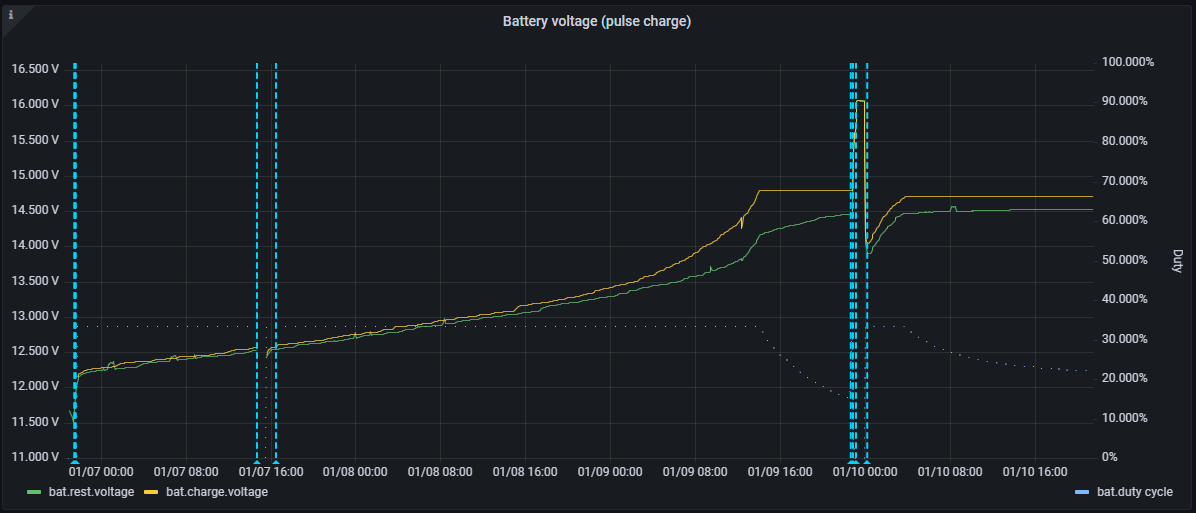The height and width of the screenshot is (513, 1196).
Task: Click the Duty right axis title
Action: (1177, 260)
